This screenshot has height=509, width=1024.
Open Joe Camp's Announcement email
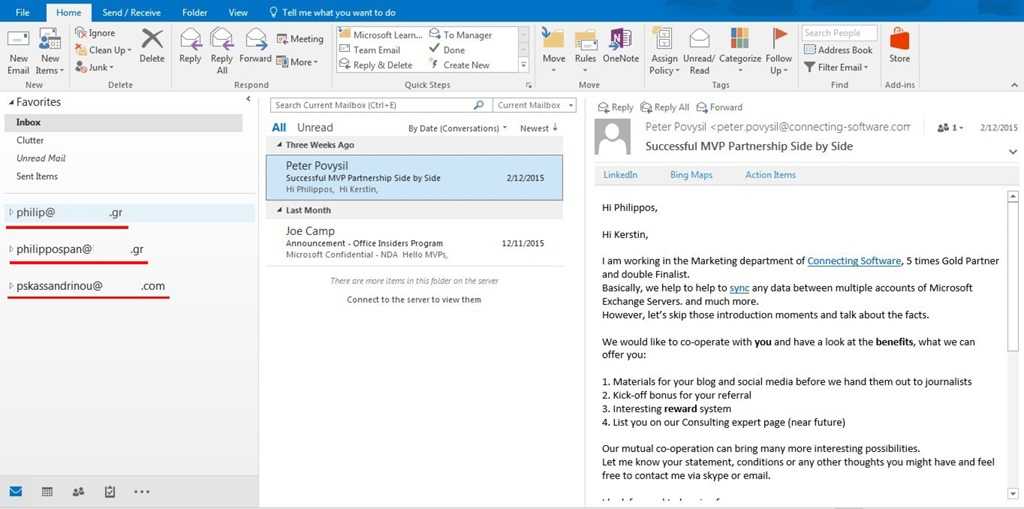(414, 242)
